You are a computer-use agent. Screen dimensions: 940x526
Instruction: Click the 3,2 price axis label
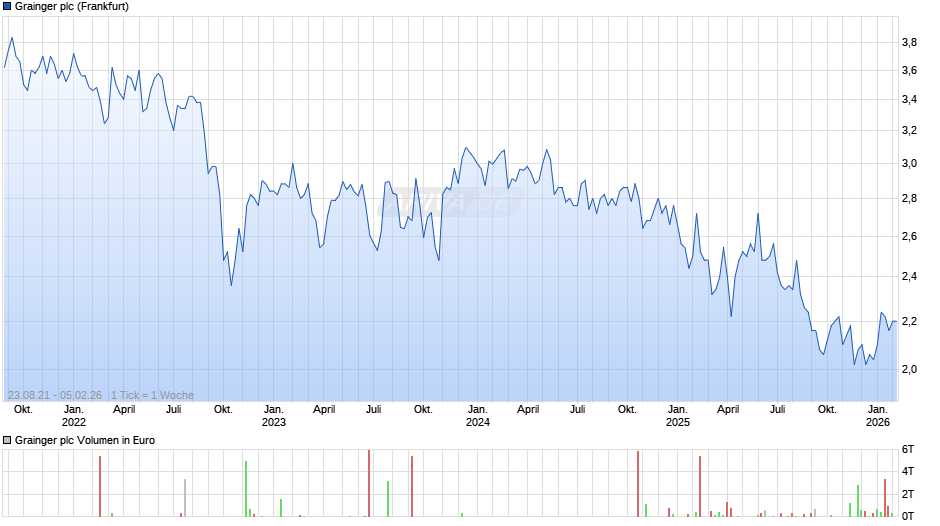[909, 131]
